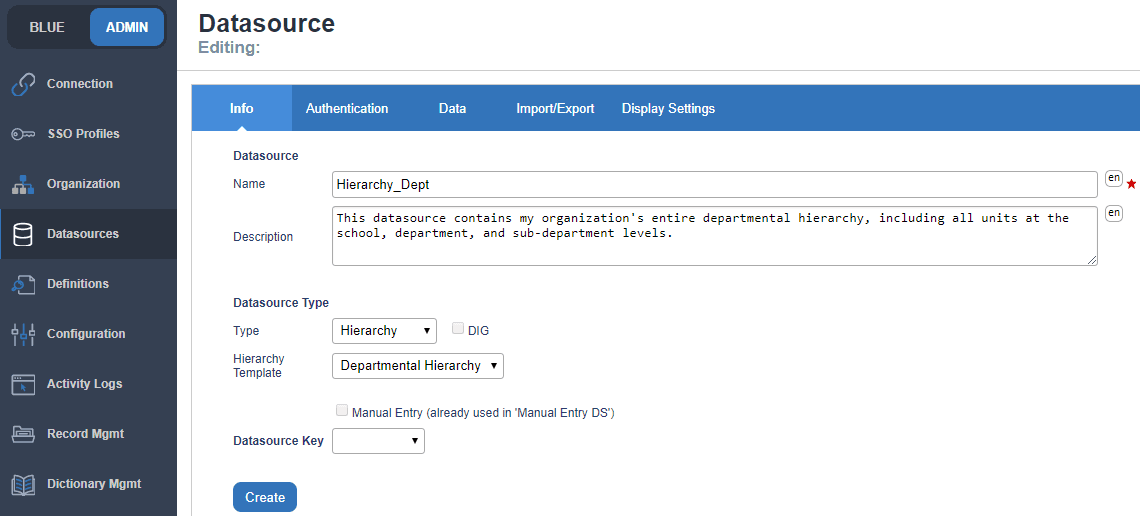Click the Dictionary Mgmt book icon
The image size is (1140, 516).
click(23, 485)
